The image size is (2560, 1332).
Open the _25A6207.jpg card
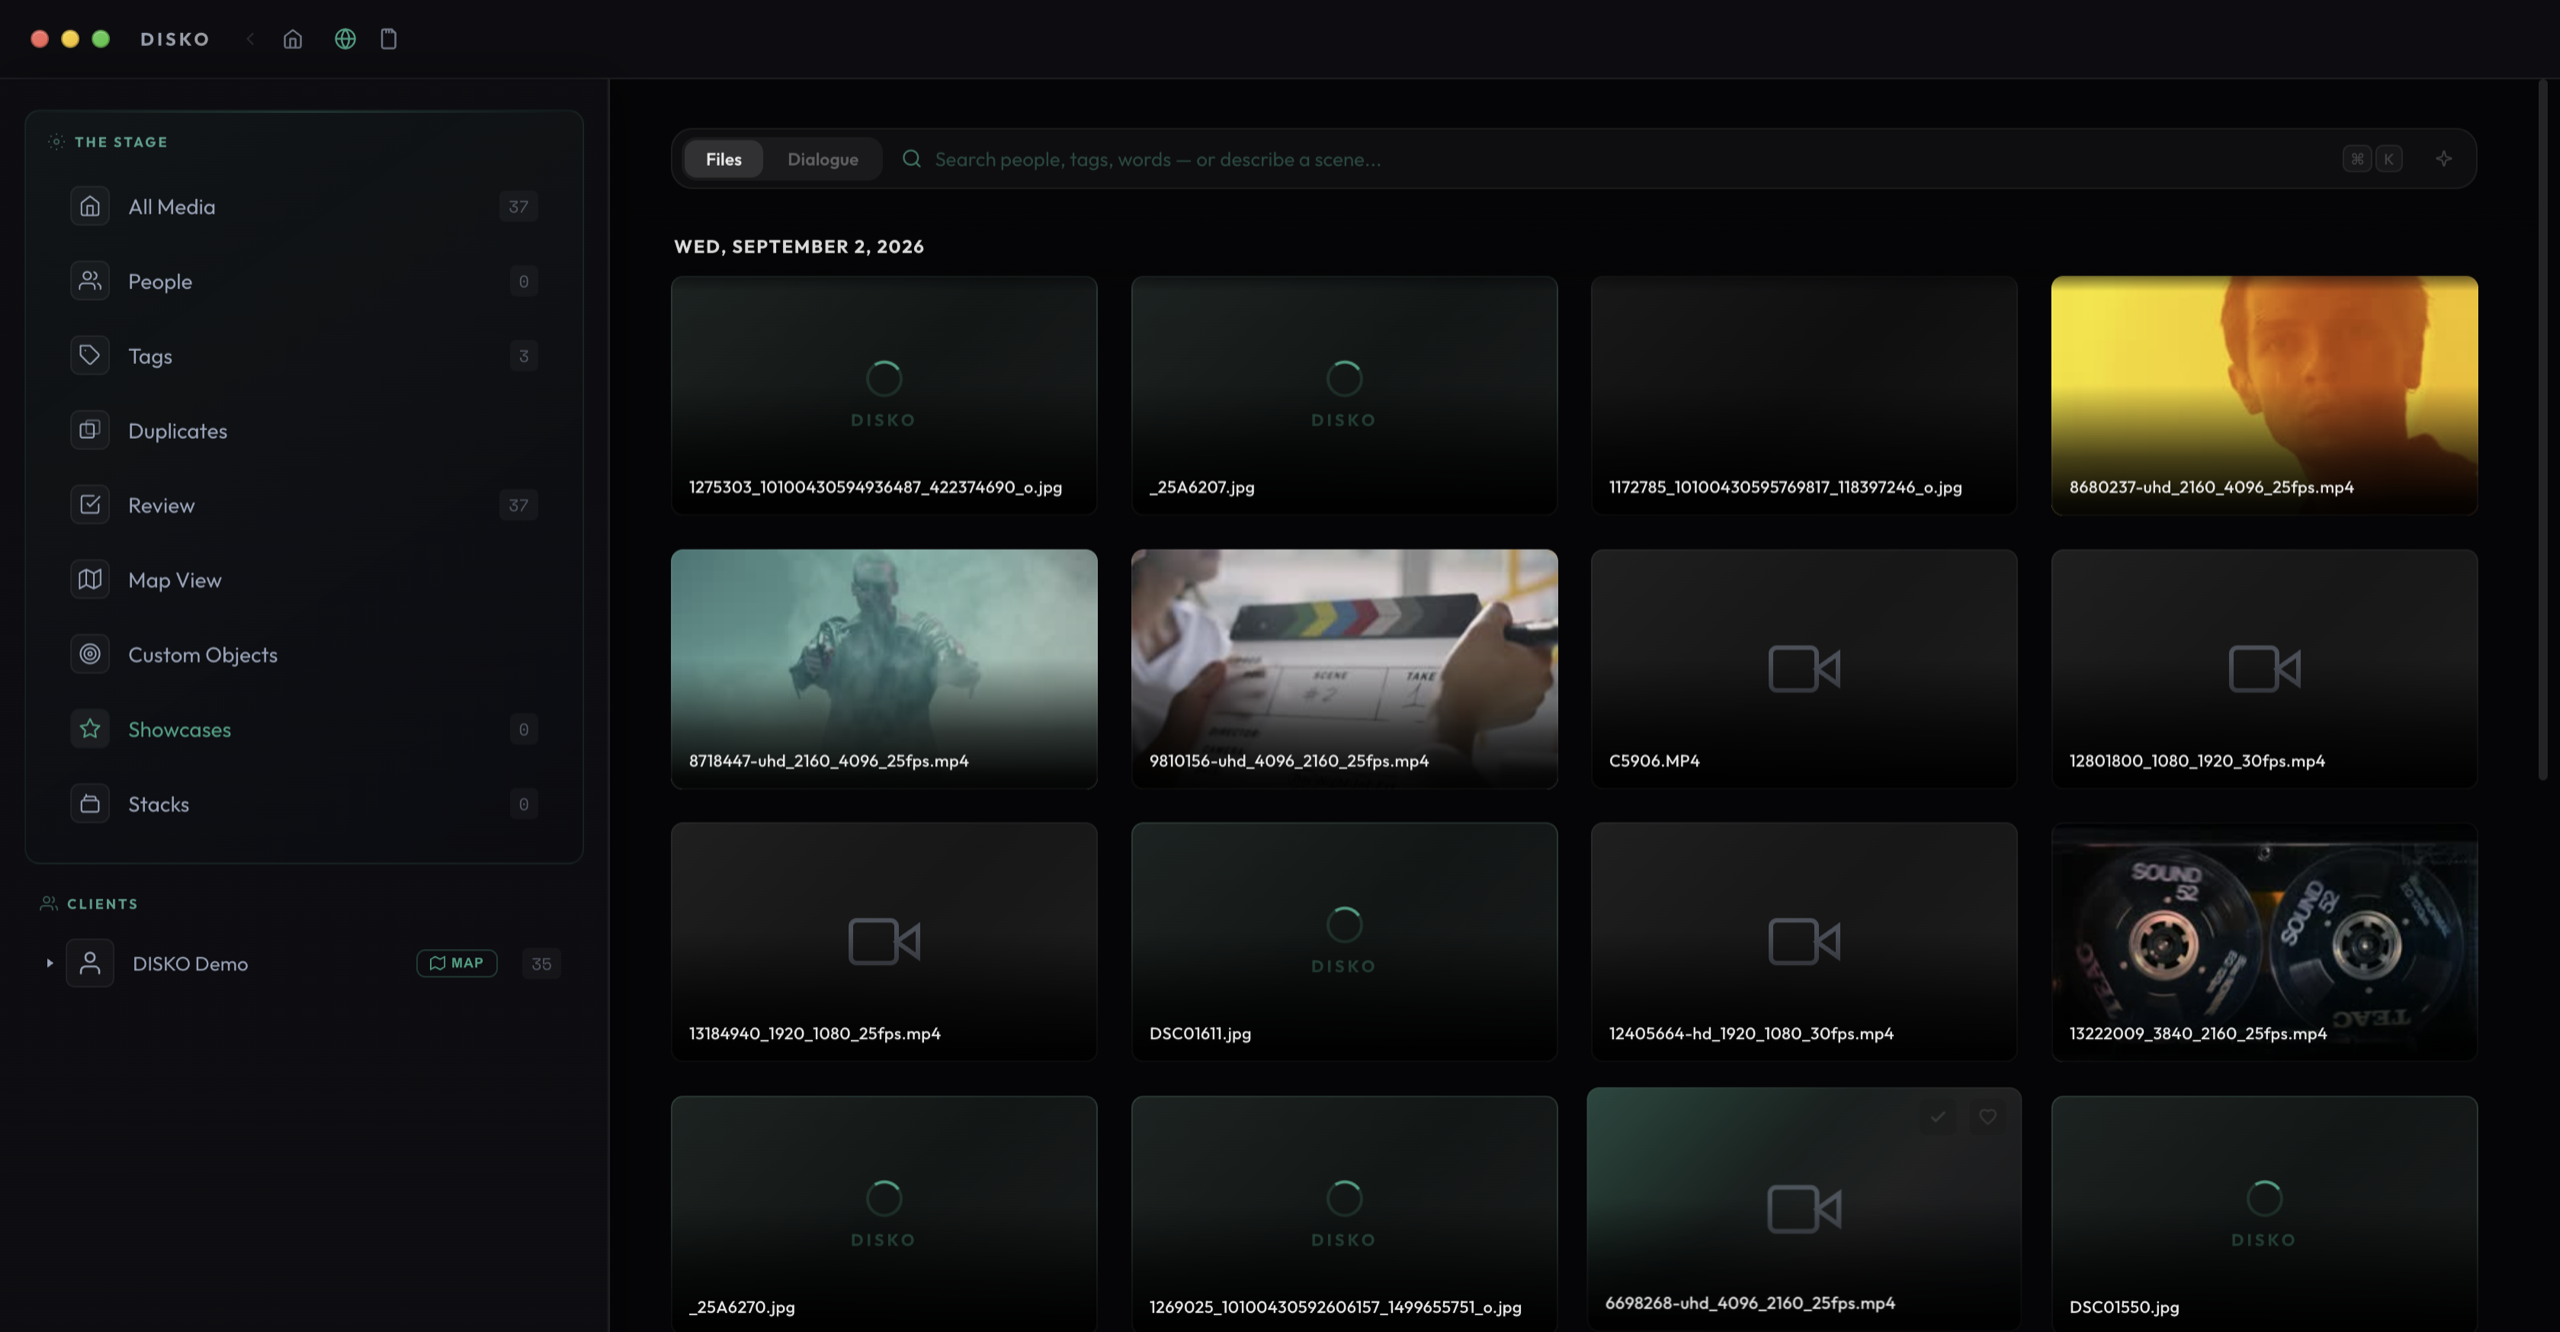coord(1344,396)
